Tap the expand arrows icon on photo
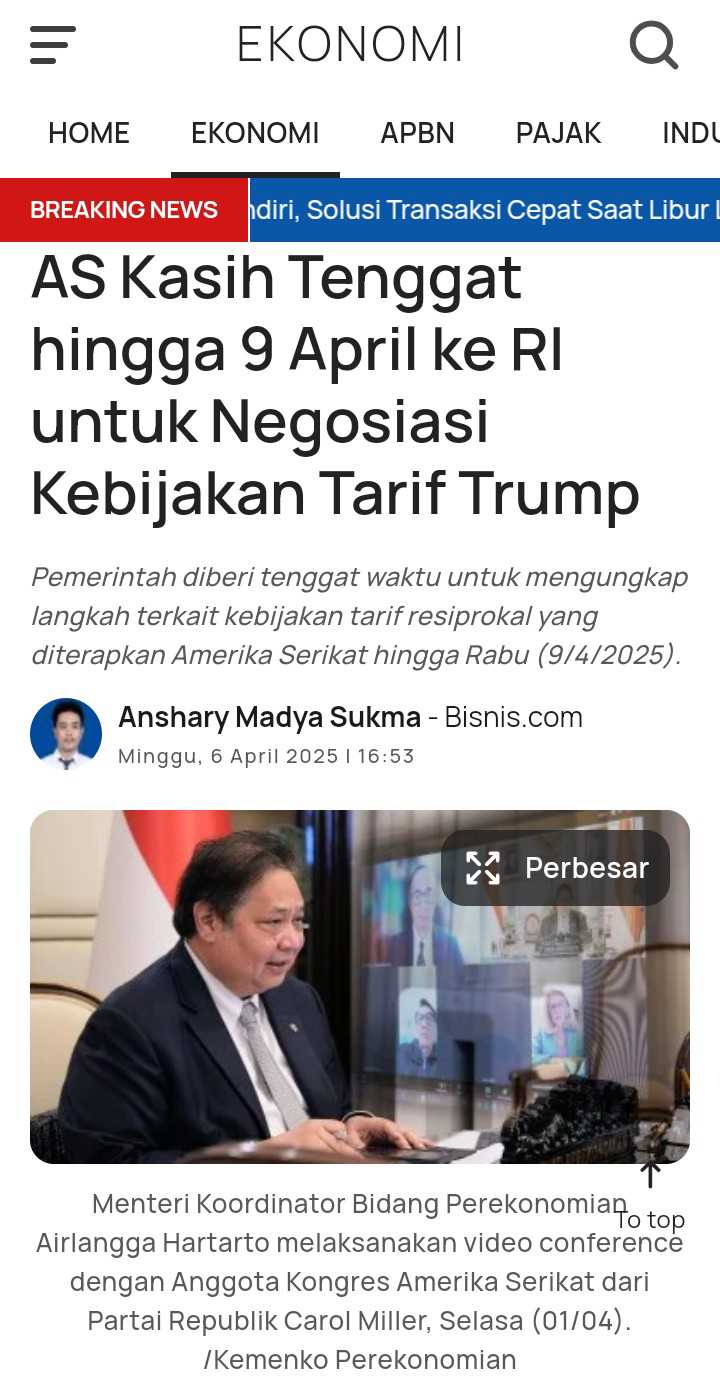The image size is (720, 1385). [483, 868]
